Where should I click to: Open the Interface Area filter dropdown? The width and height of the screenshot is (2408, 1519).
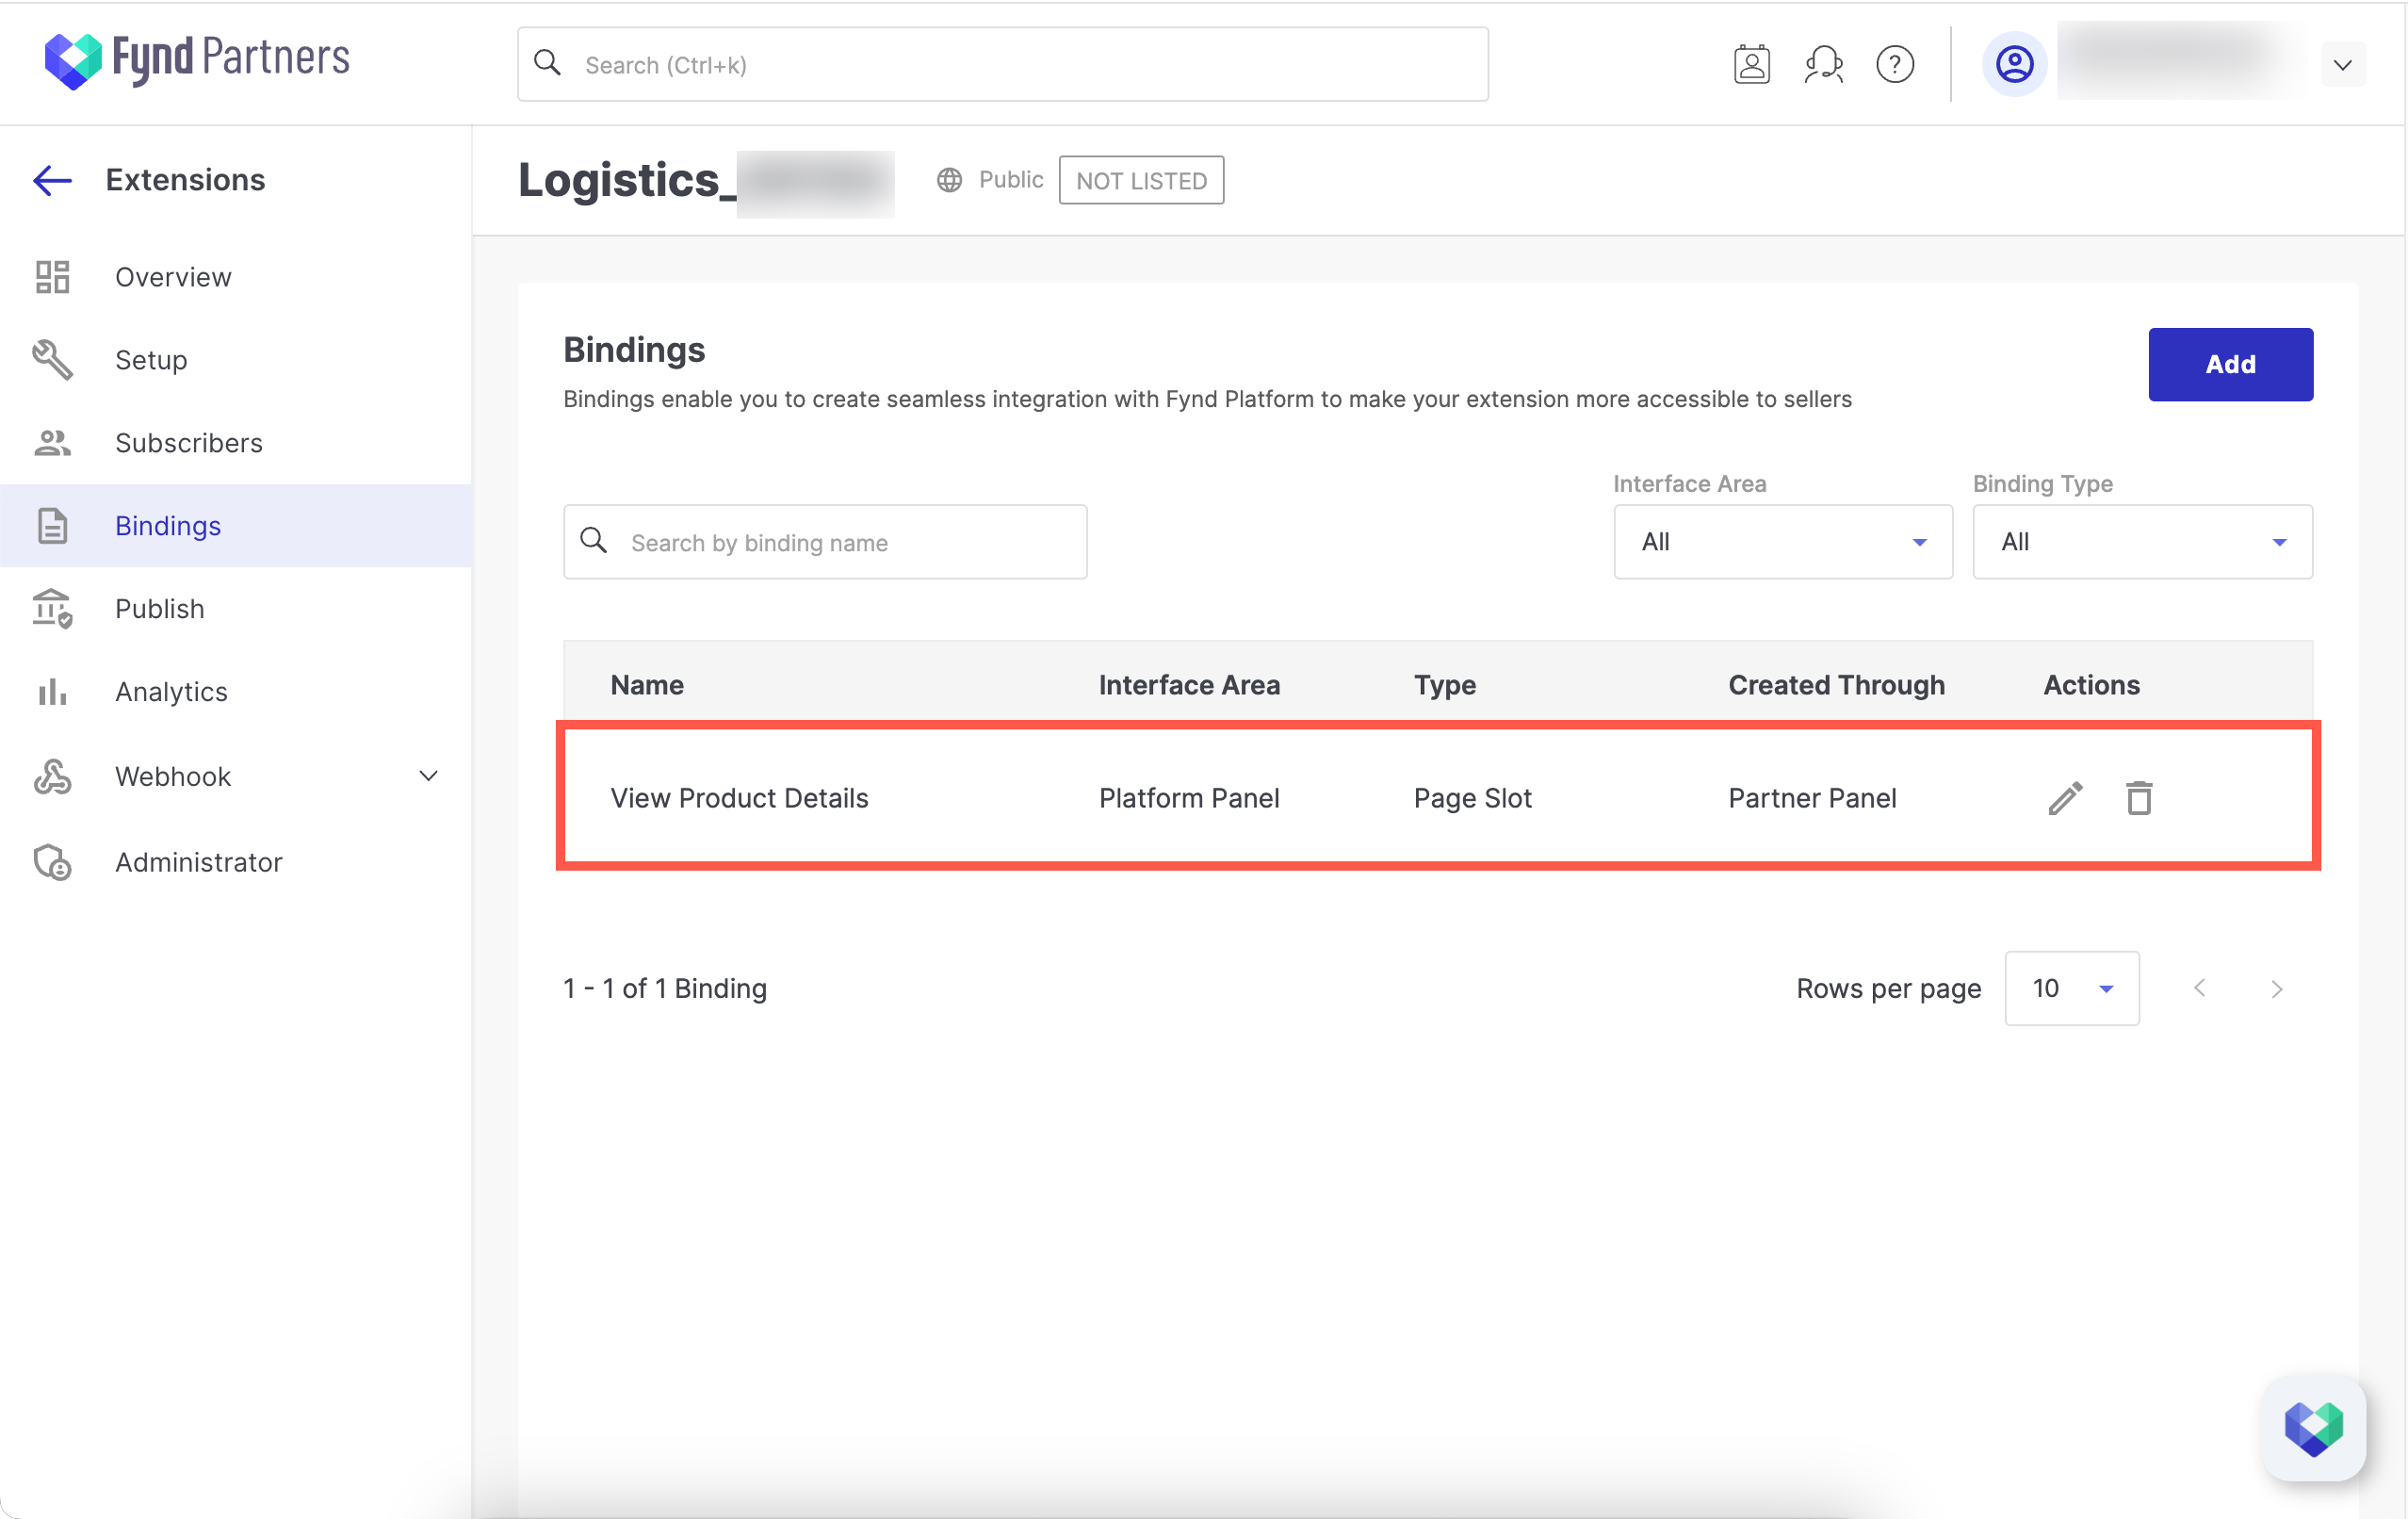coord(1782,542)
